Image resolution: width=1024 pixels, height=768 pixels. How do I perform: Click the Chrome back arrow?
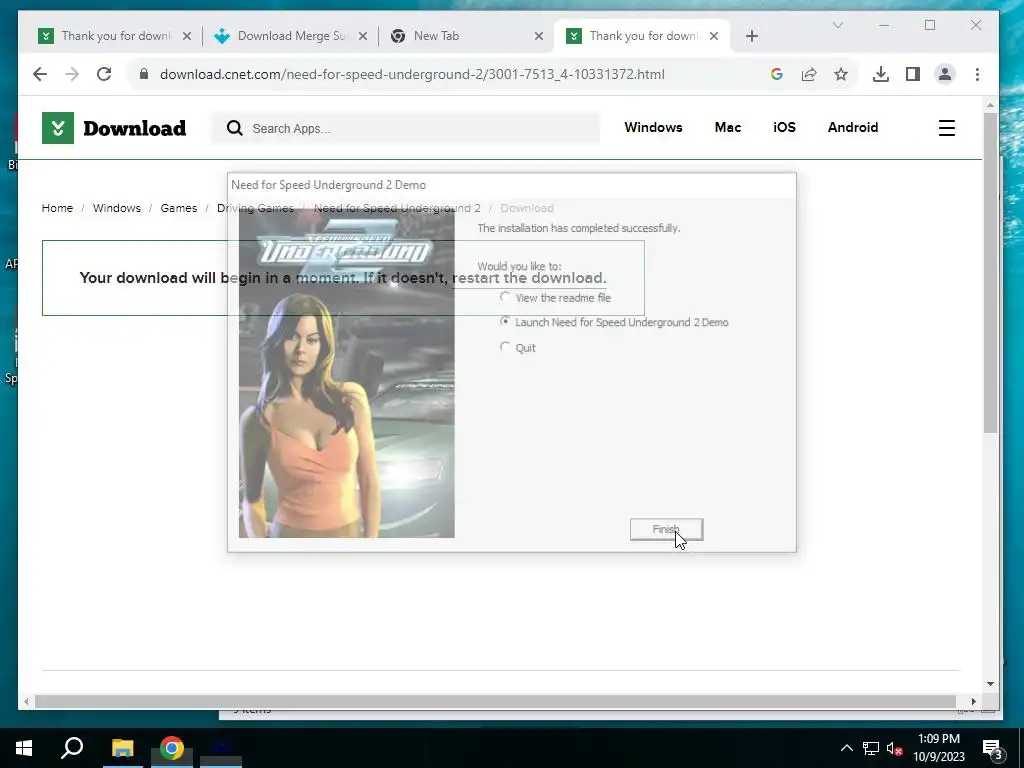40,74
